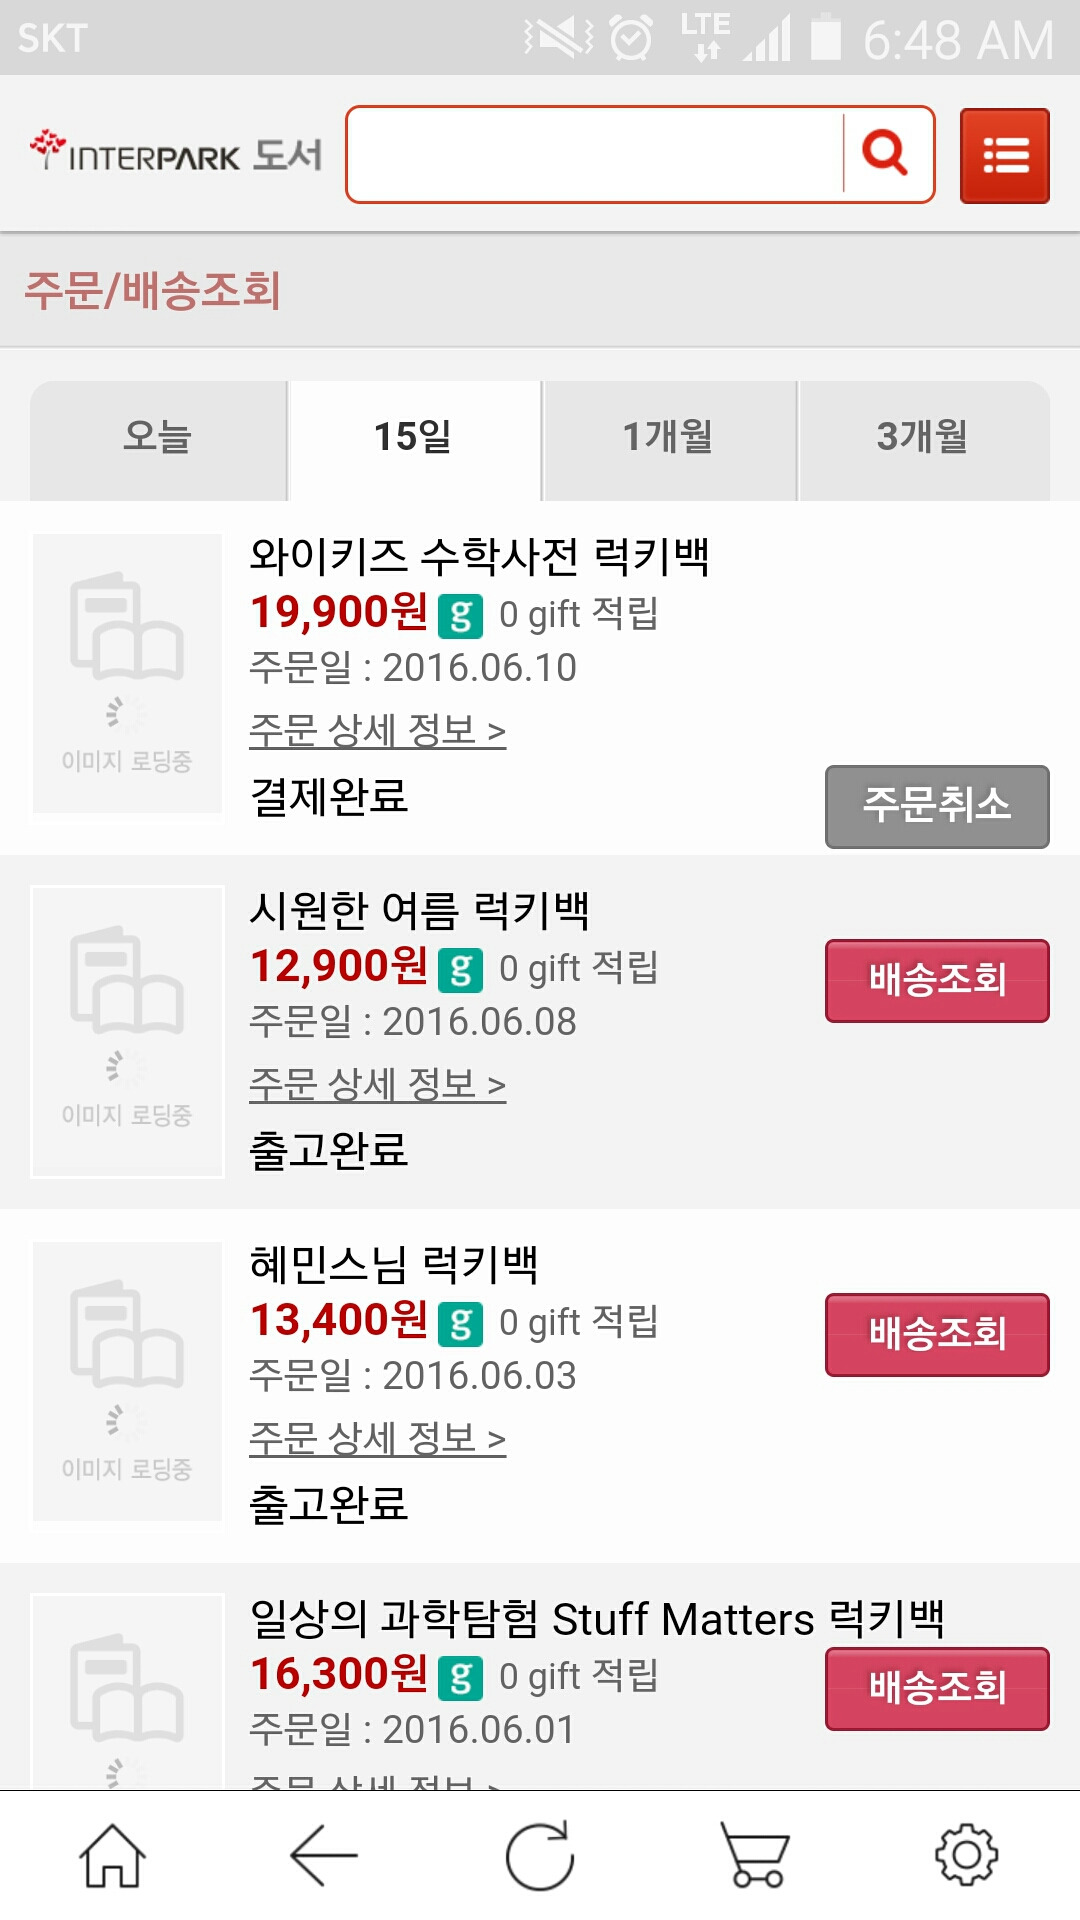1080x1920 pixels.
Task: Click 주문취소 for 와이키즈 수학사전 order
Action: 937,806
